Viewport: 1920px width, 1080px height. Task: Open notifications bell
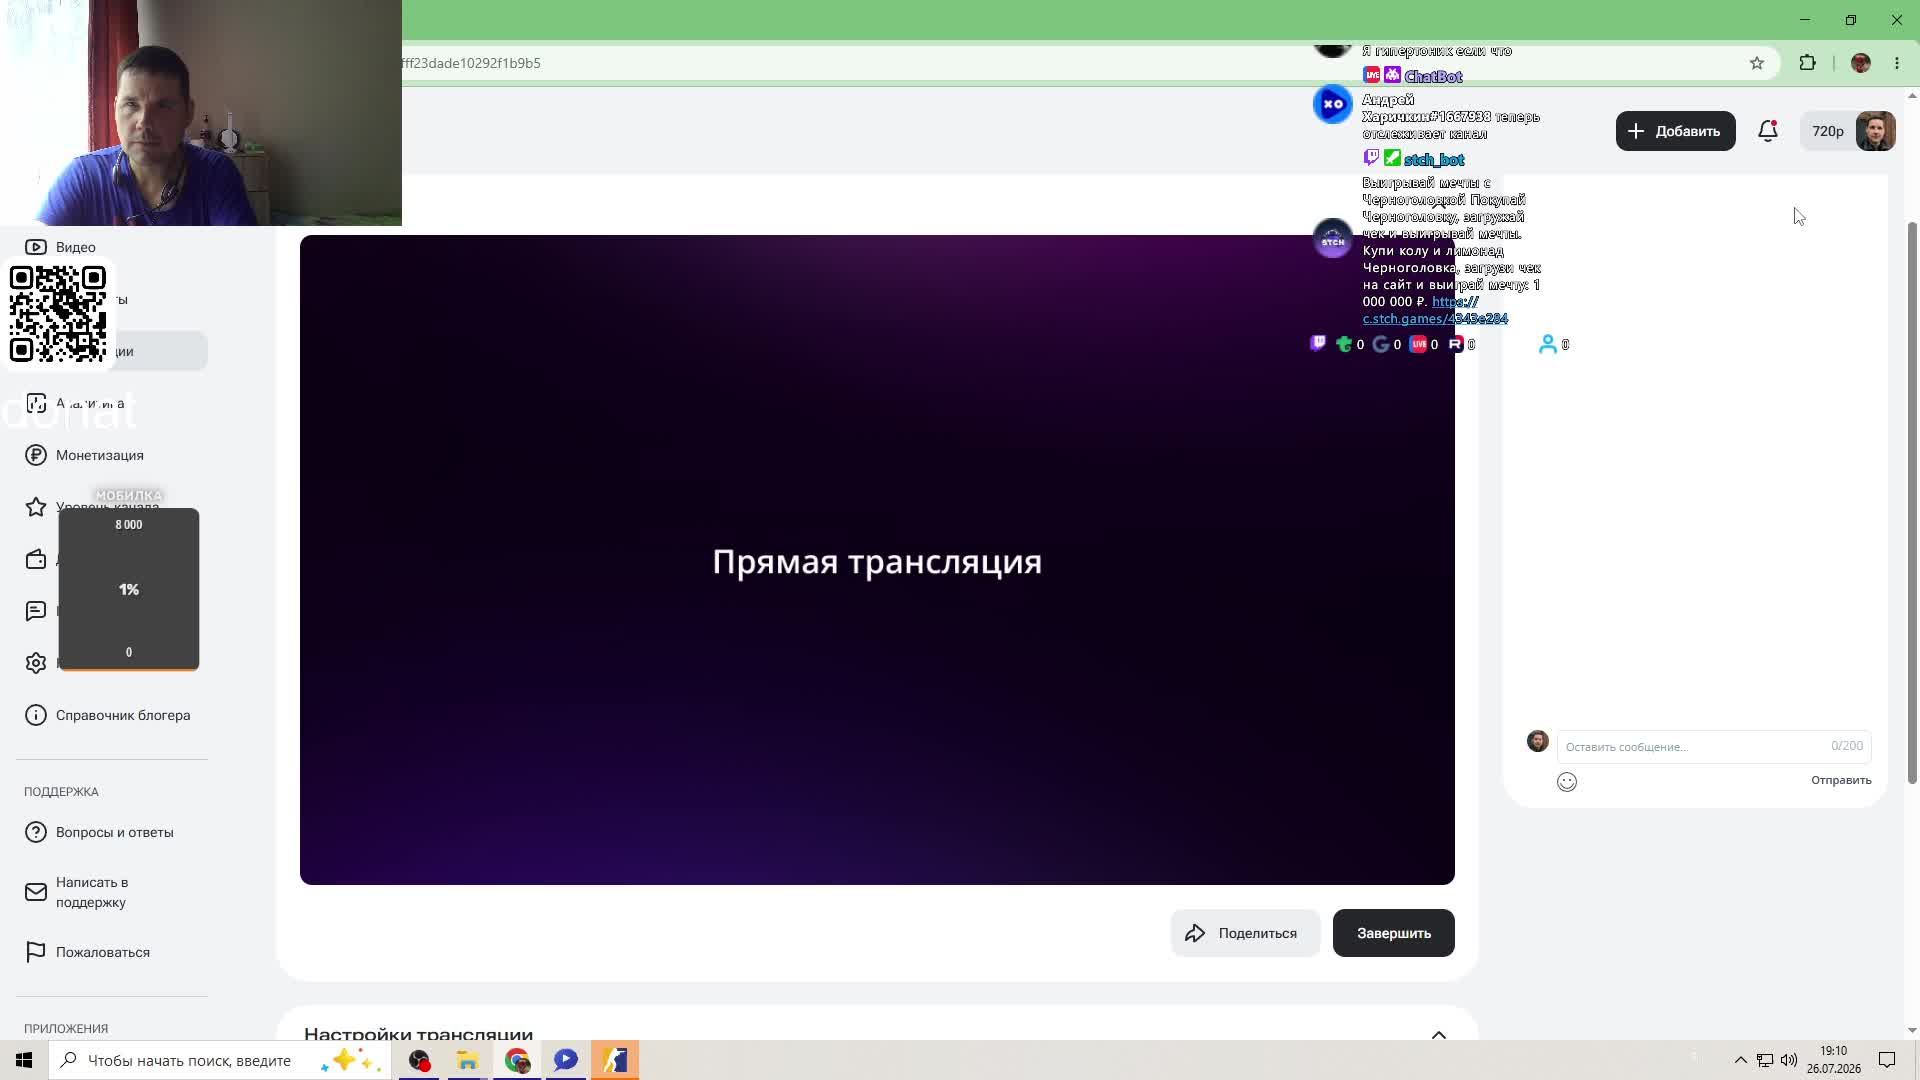click(x=1768, y=131)
